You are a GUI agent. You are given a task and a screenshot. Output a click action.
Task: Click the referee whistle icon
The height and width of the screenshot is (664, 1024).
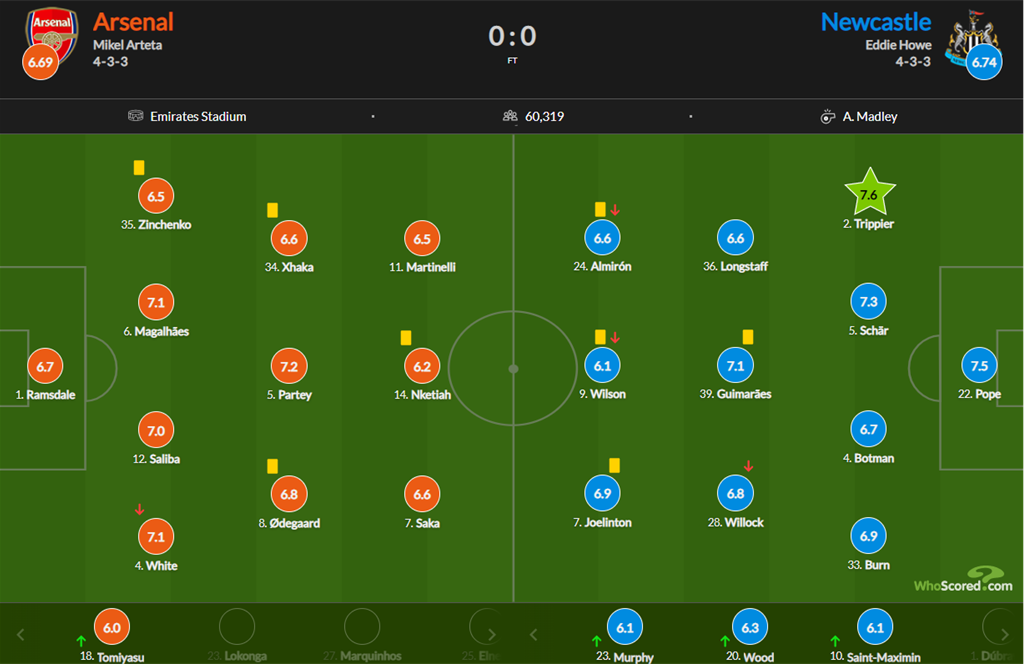pyautogui.click(x=827, y=117)
